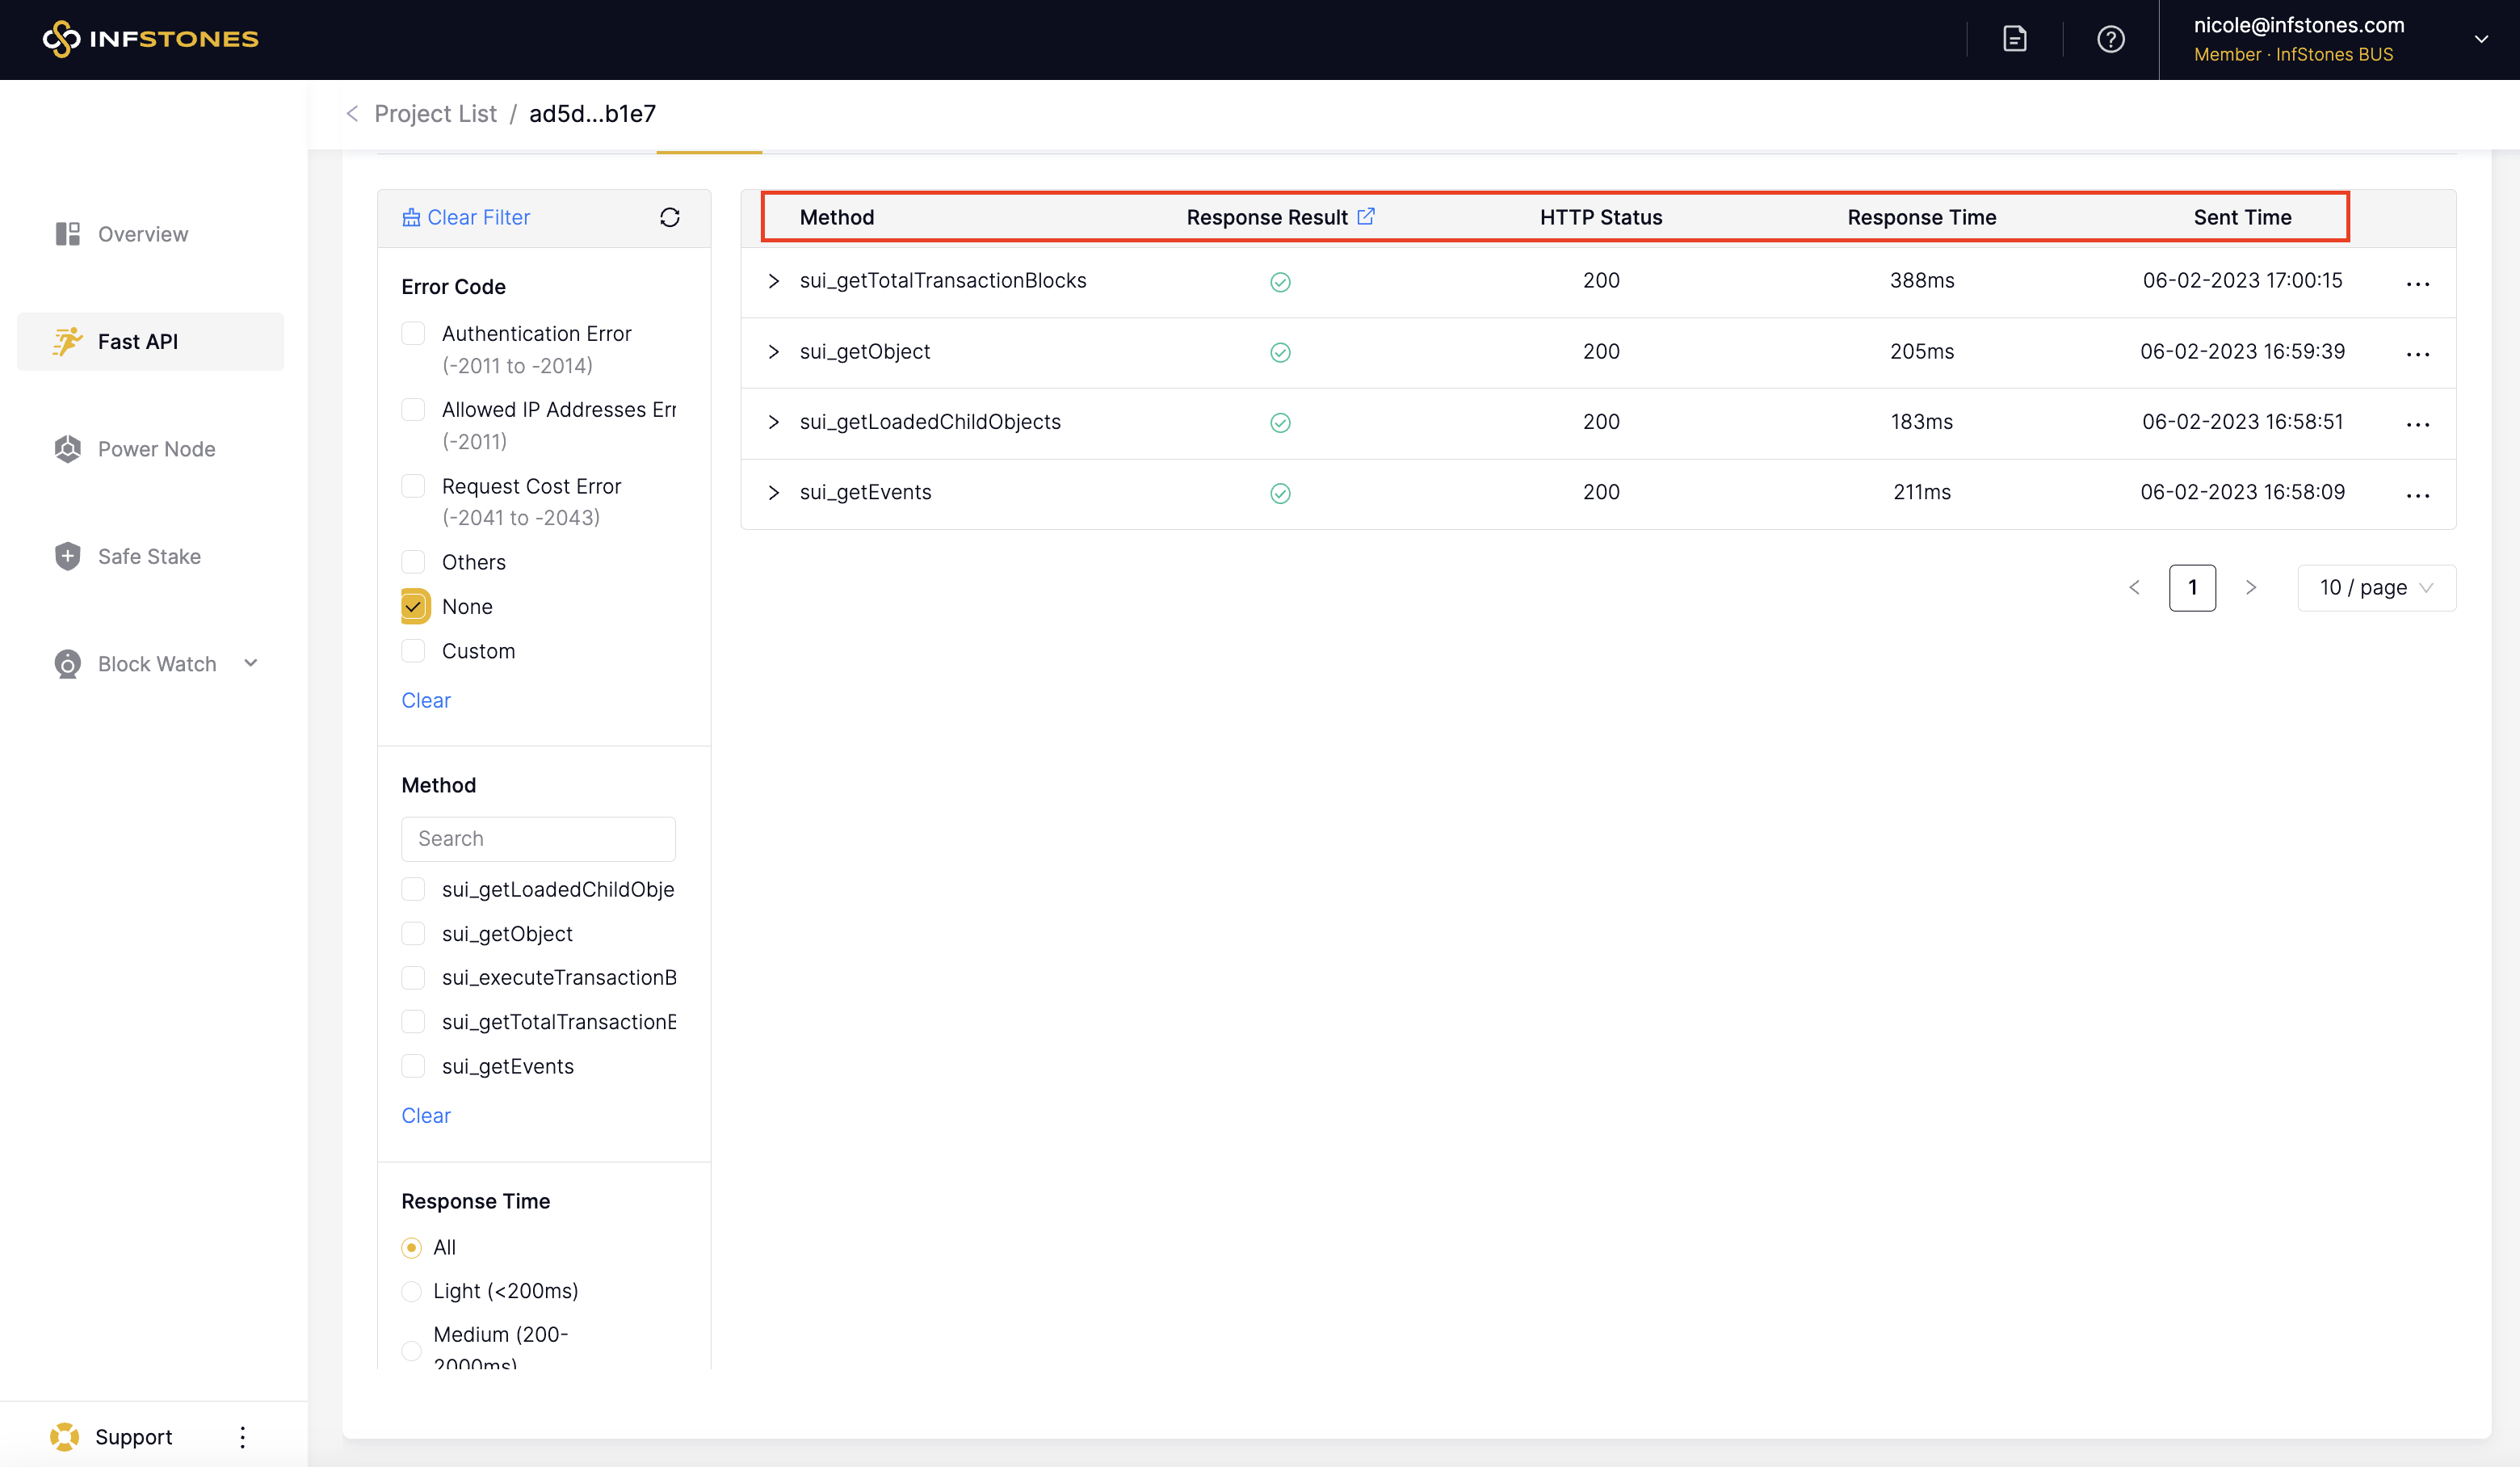
Task: Open the Overview sidebar item
Action: click(x=142, y=234)
